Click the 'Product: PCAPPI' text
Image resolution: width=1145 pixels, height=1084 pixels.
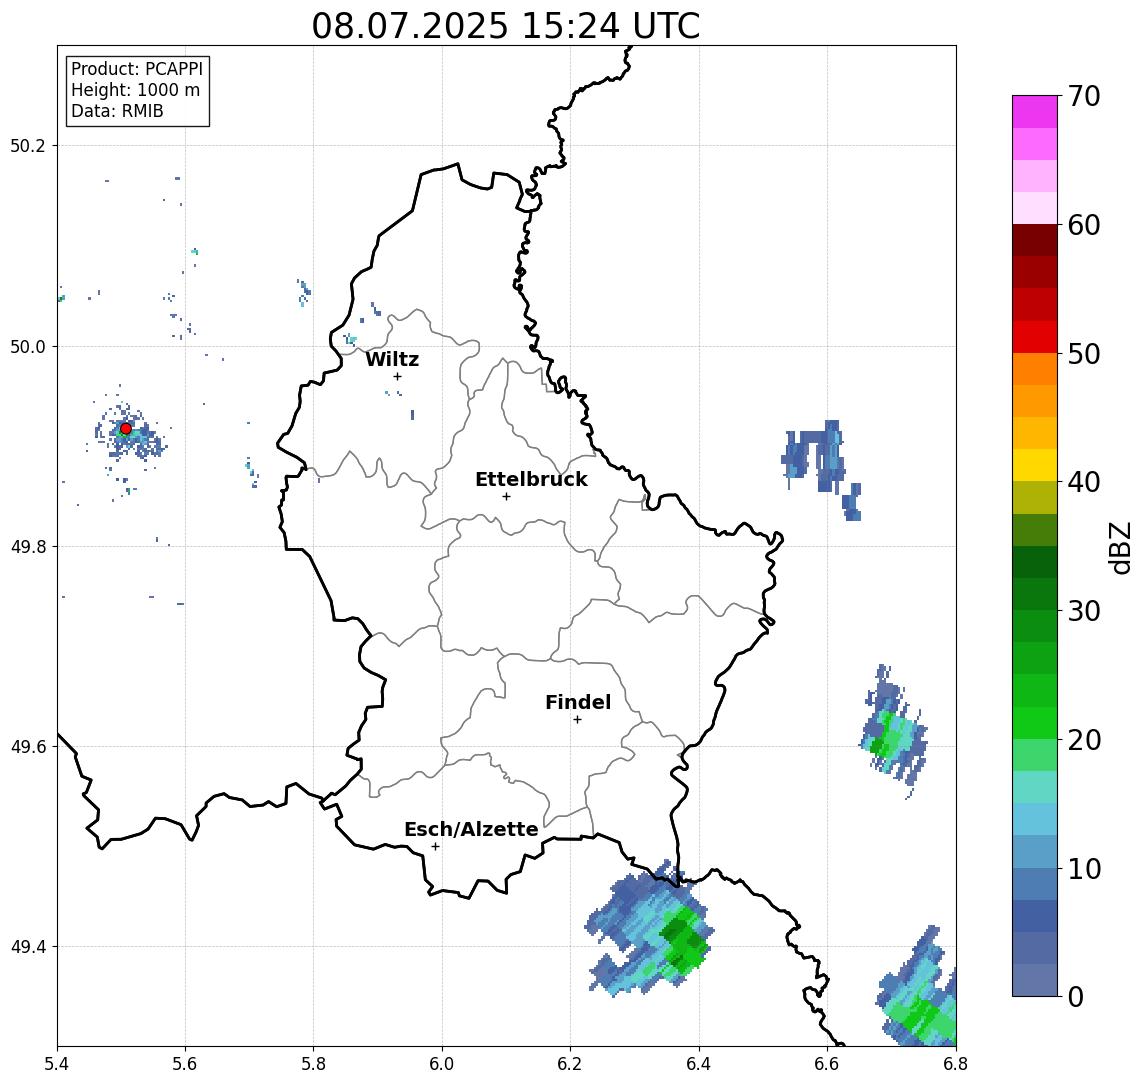click(x=137, y=69)
